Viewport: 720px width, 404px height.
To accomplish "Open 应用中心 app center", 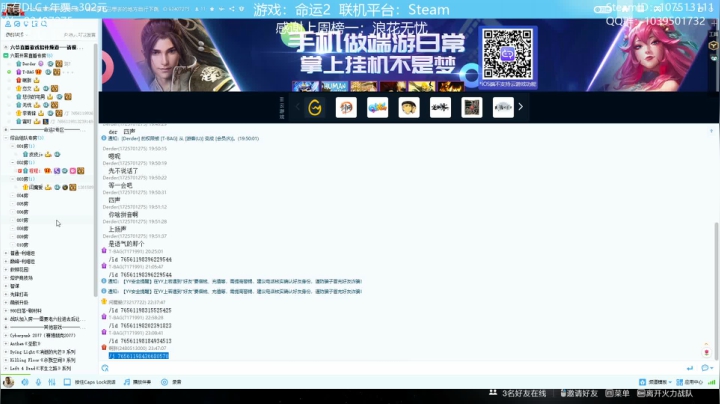I will (x=689, y=382).
